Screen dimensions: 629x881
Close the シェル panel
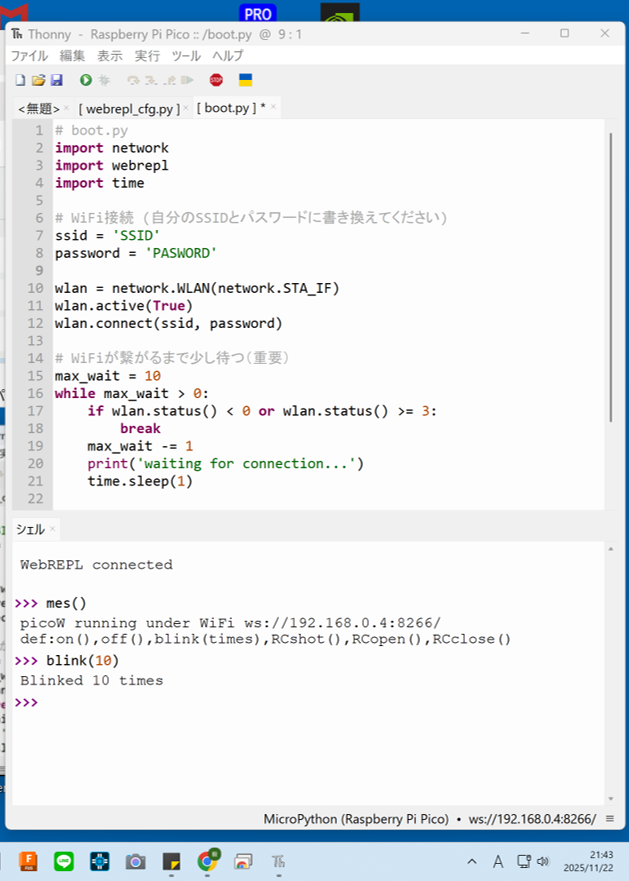pos(52,529)
